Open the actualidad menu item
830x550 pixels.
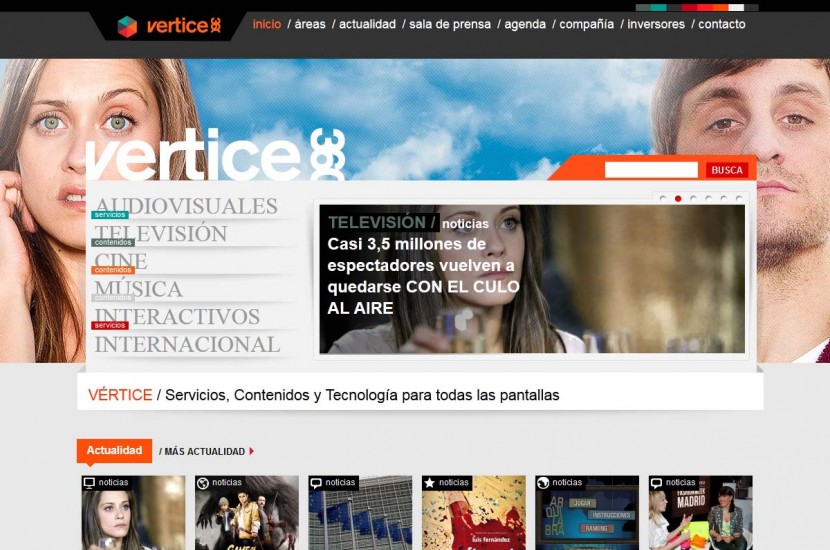pyautogui.click(x=367, y=24)
